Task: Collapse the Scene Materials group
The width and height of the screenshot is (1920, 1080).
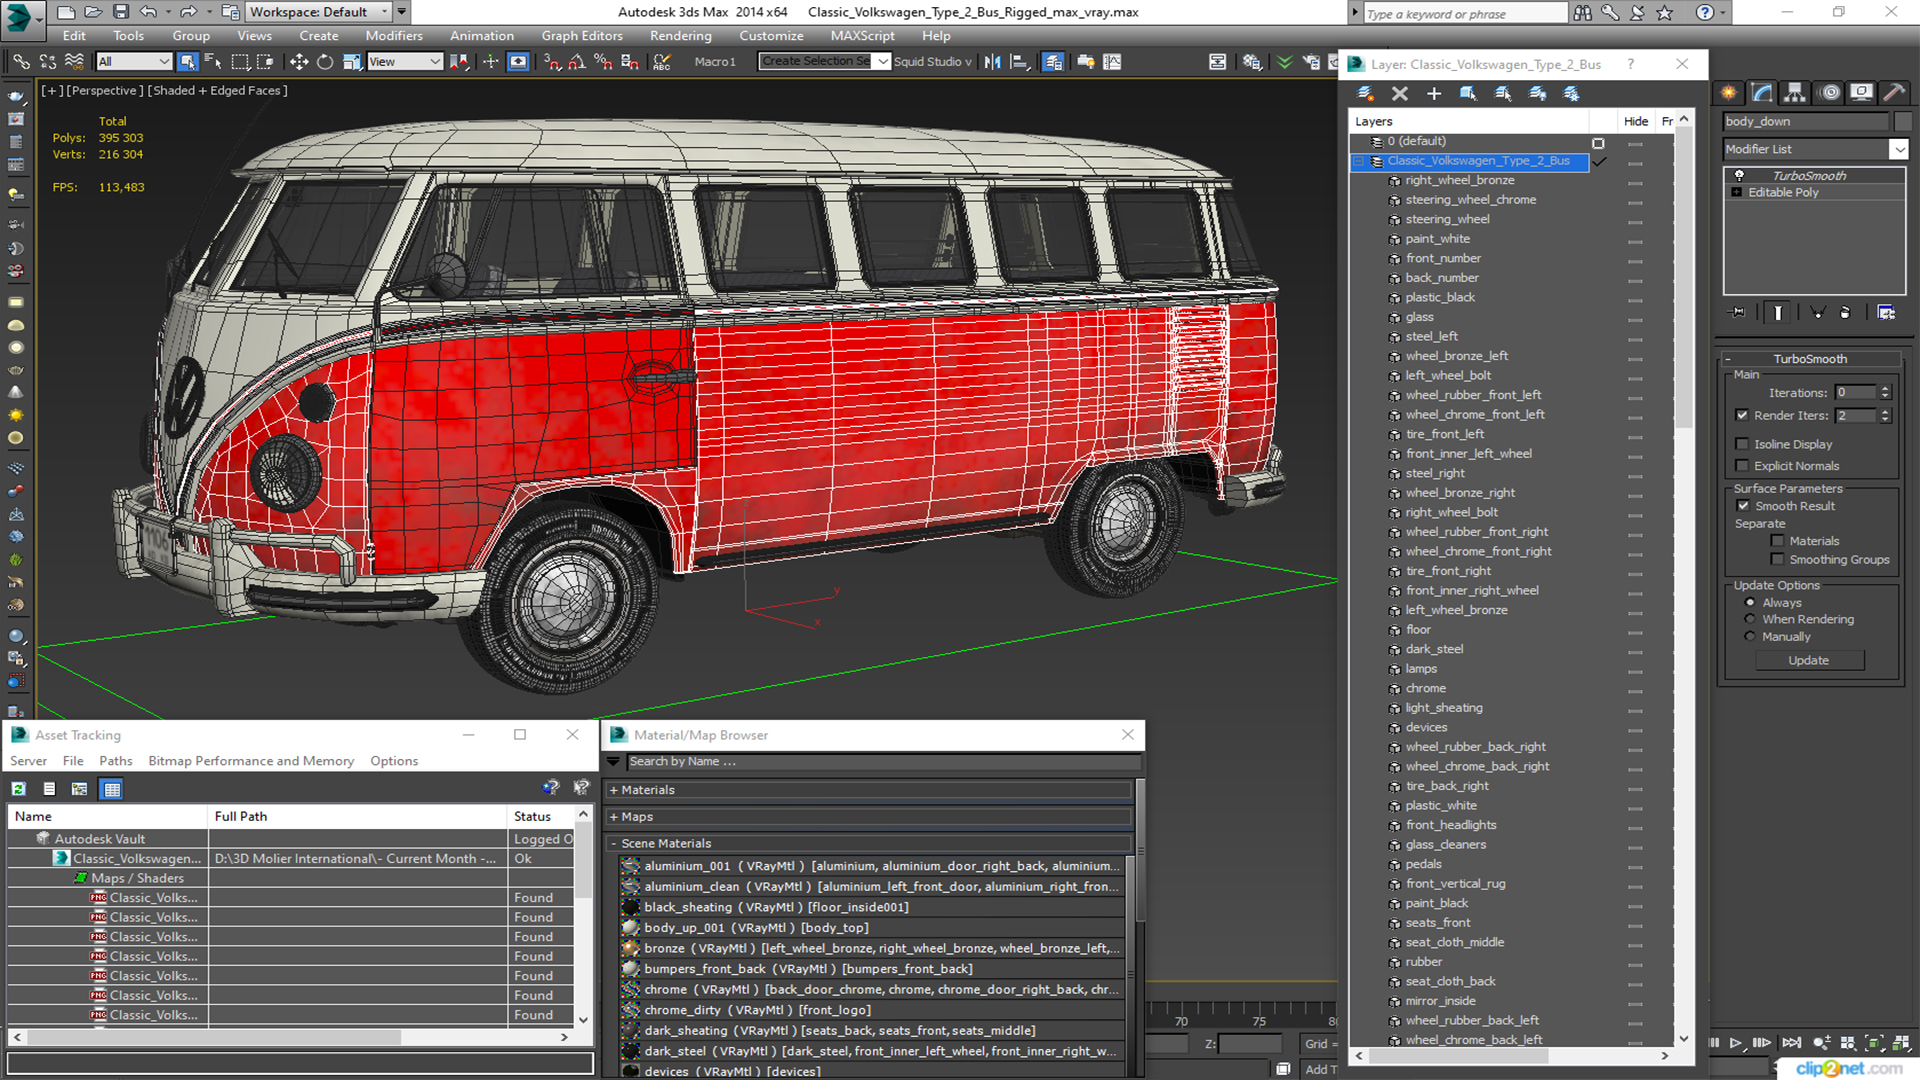Action: [614, 844]
